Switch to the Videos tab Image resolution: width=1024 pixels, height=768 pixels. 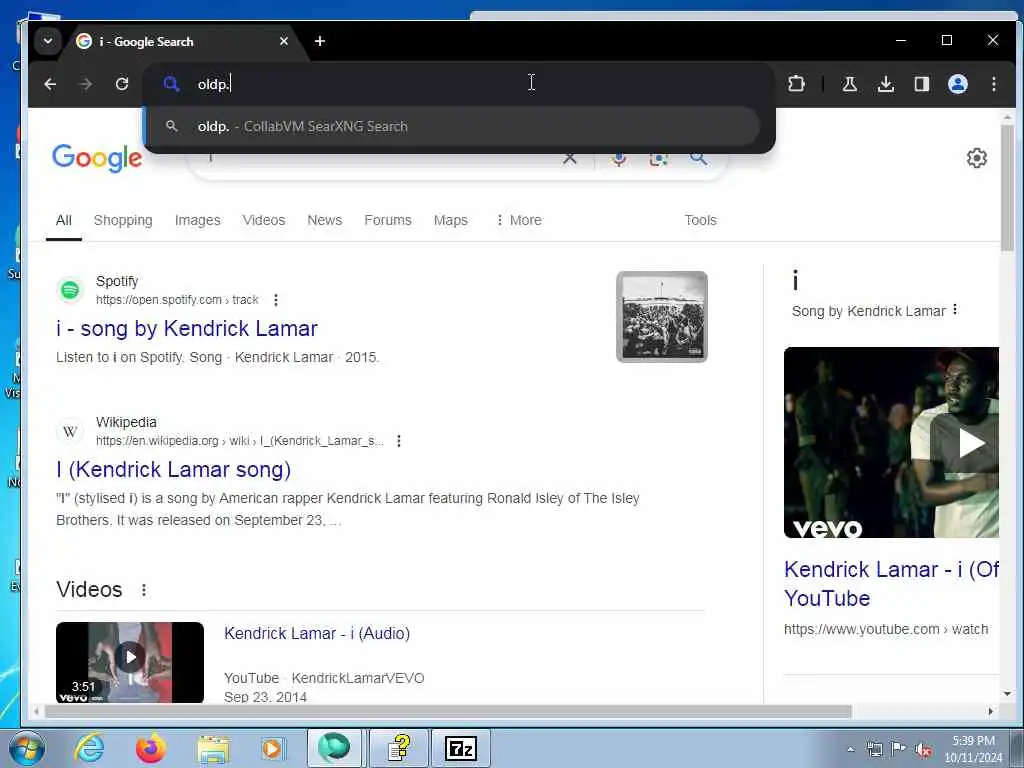(x=264, y=220)
